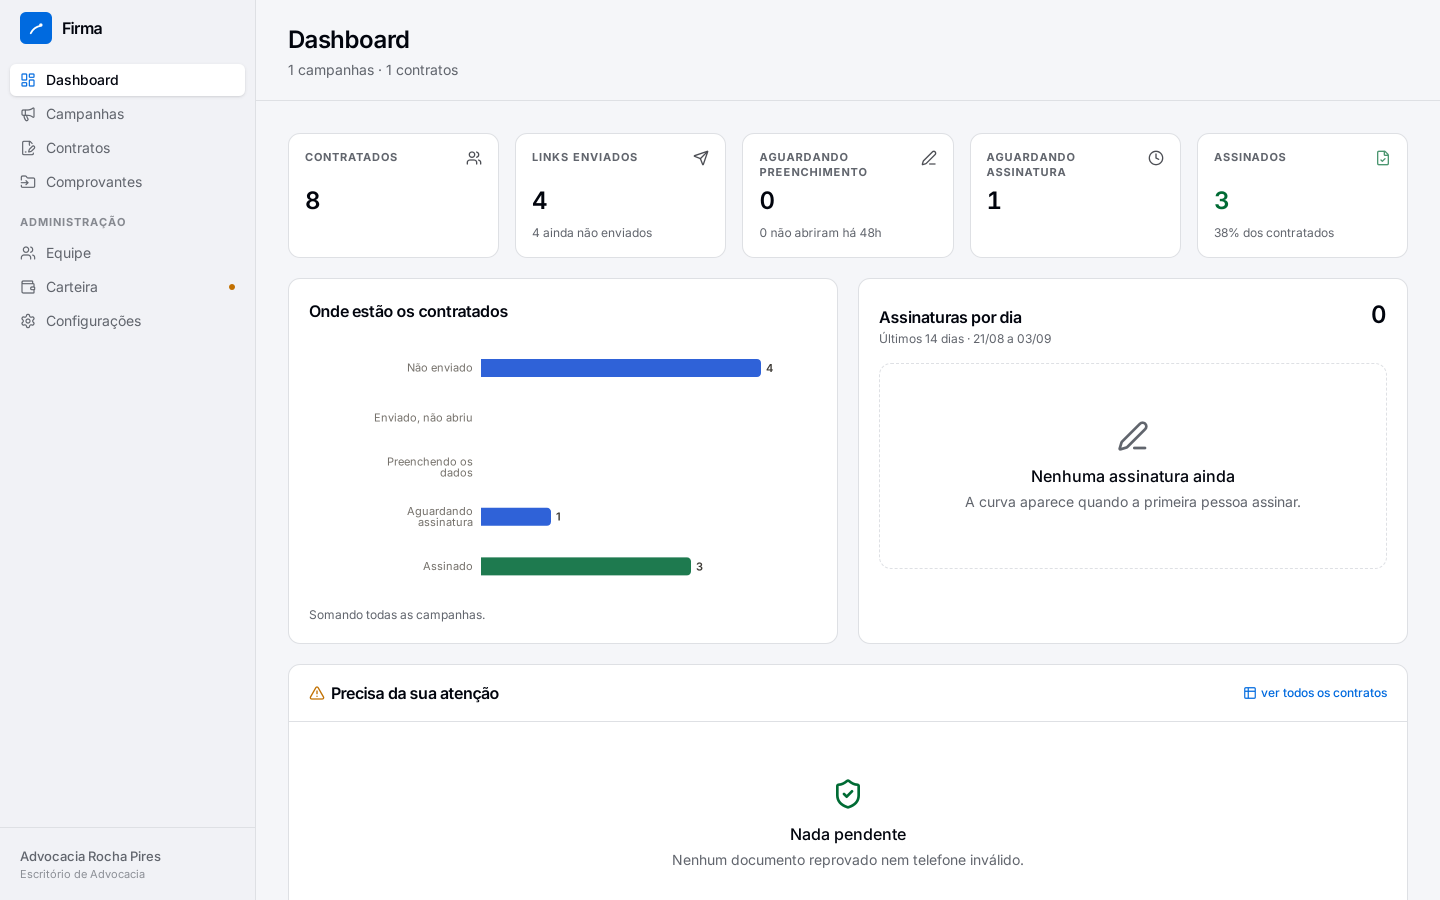This screenshot has height=900, width=1440.
Task: Open the Carteira menu item
Action: tap(127, 287)
